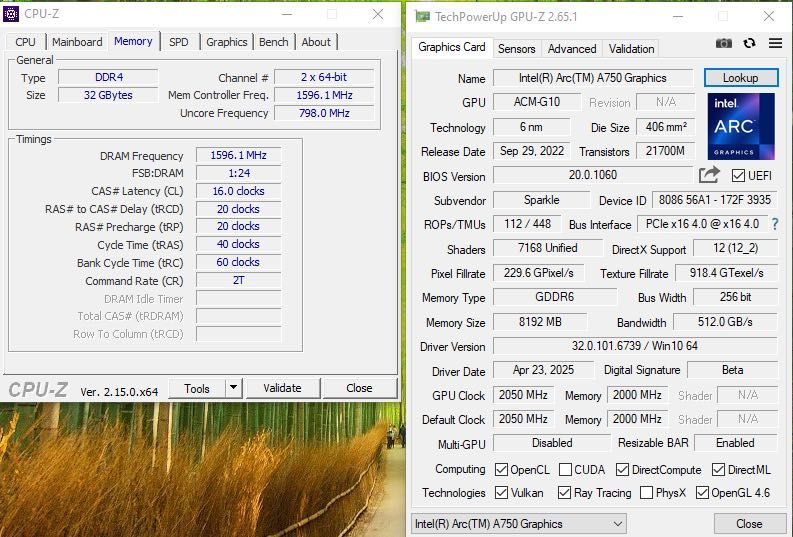Click the GPU Name field

[x=593, y=78]
